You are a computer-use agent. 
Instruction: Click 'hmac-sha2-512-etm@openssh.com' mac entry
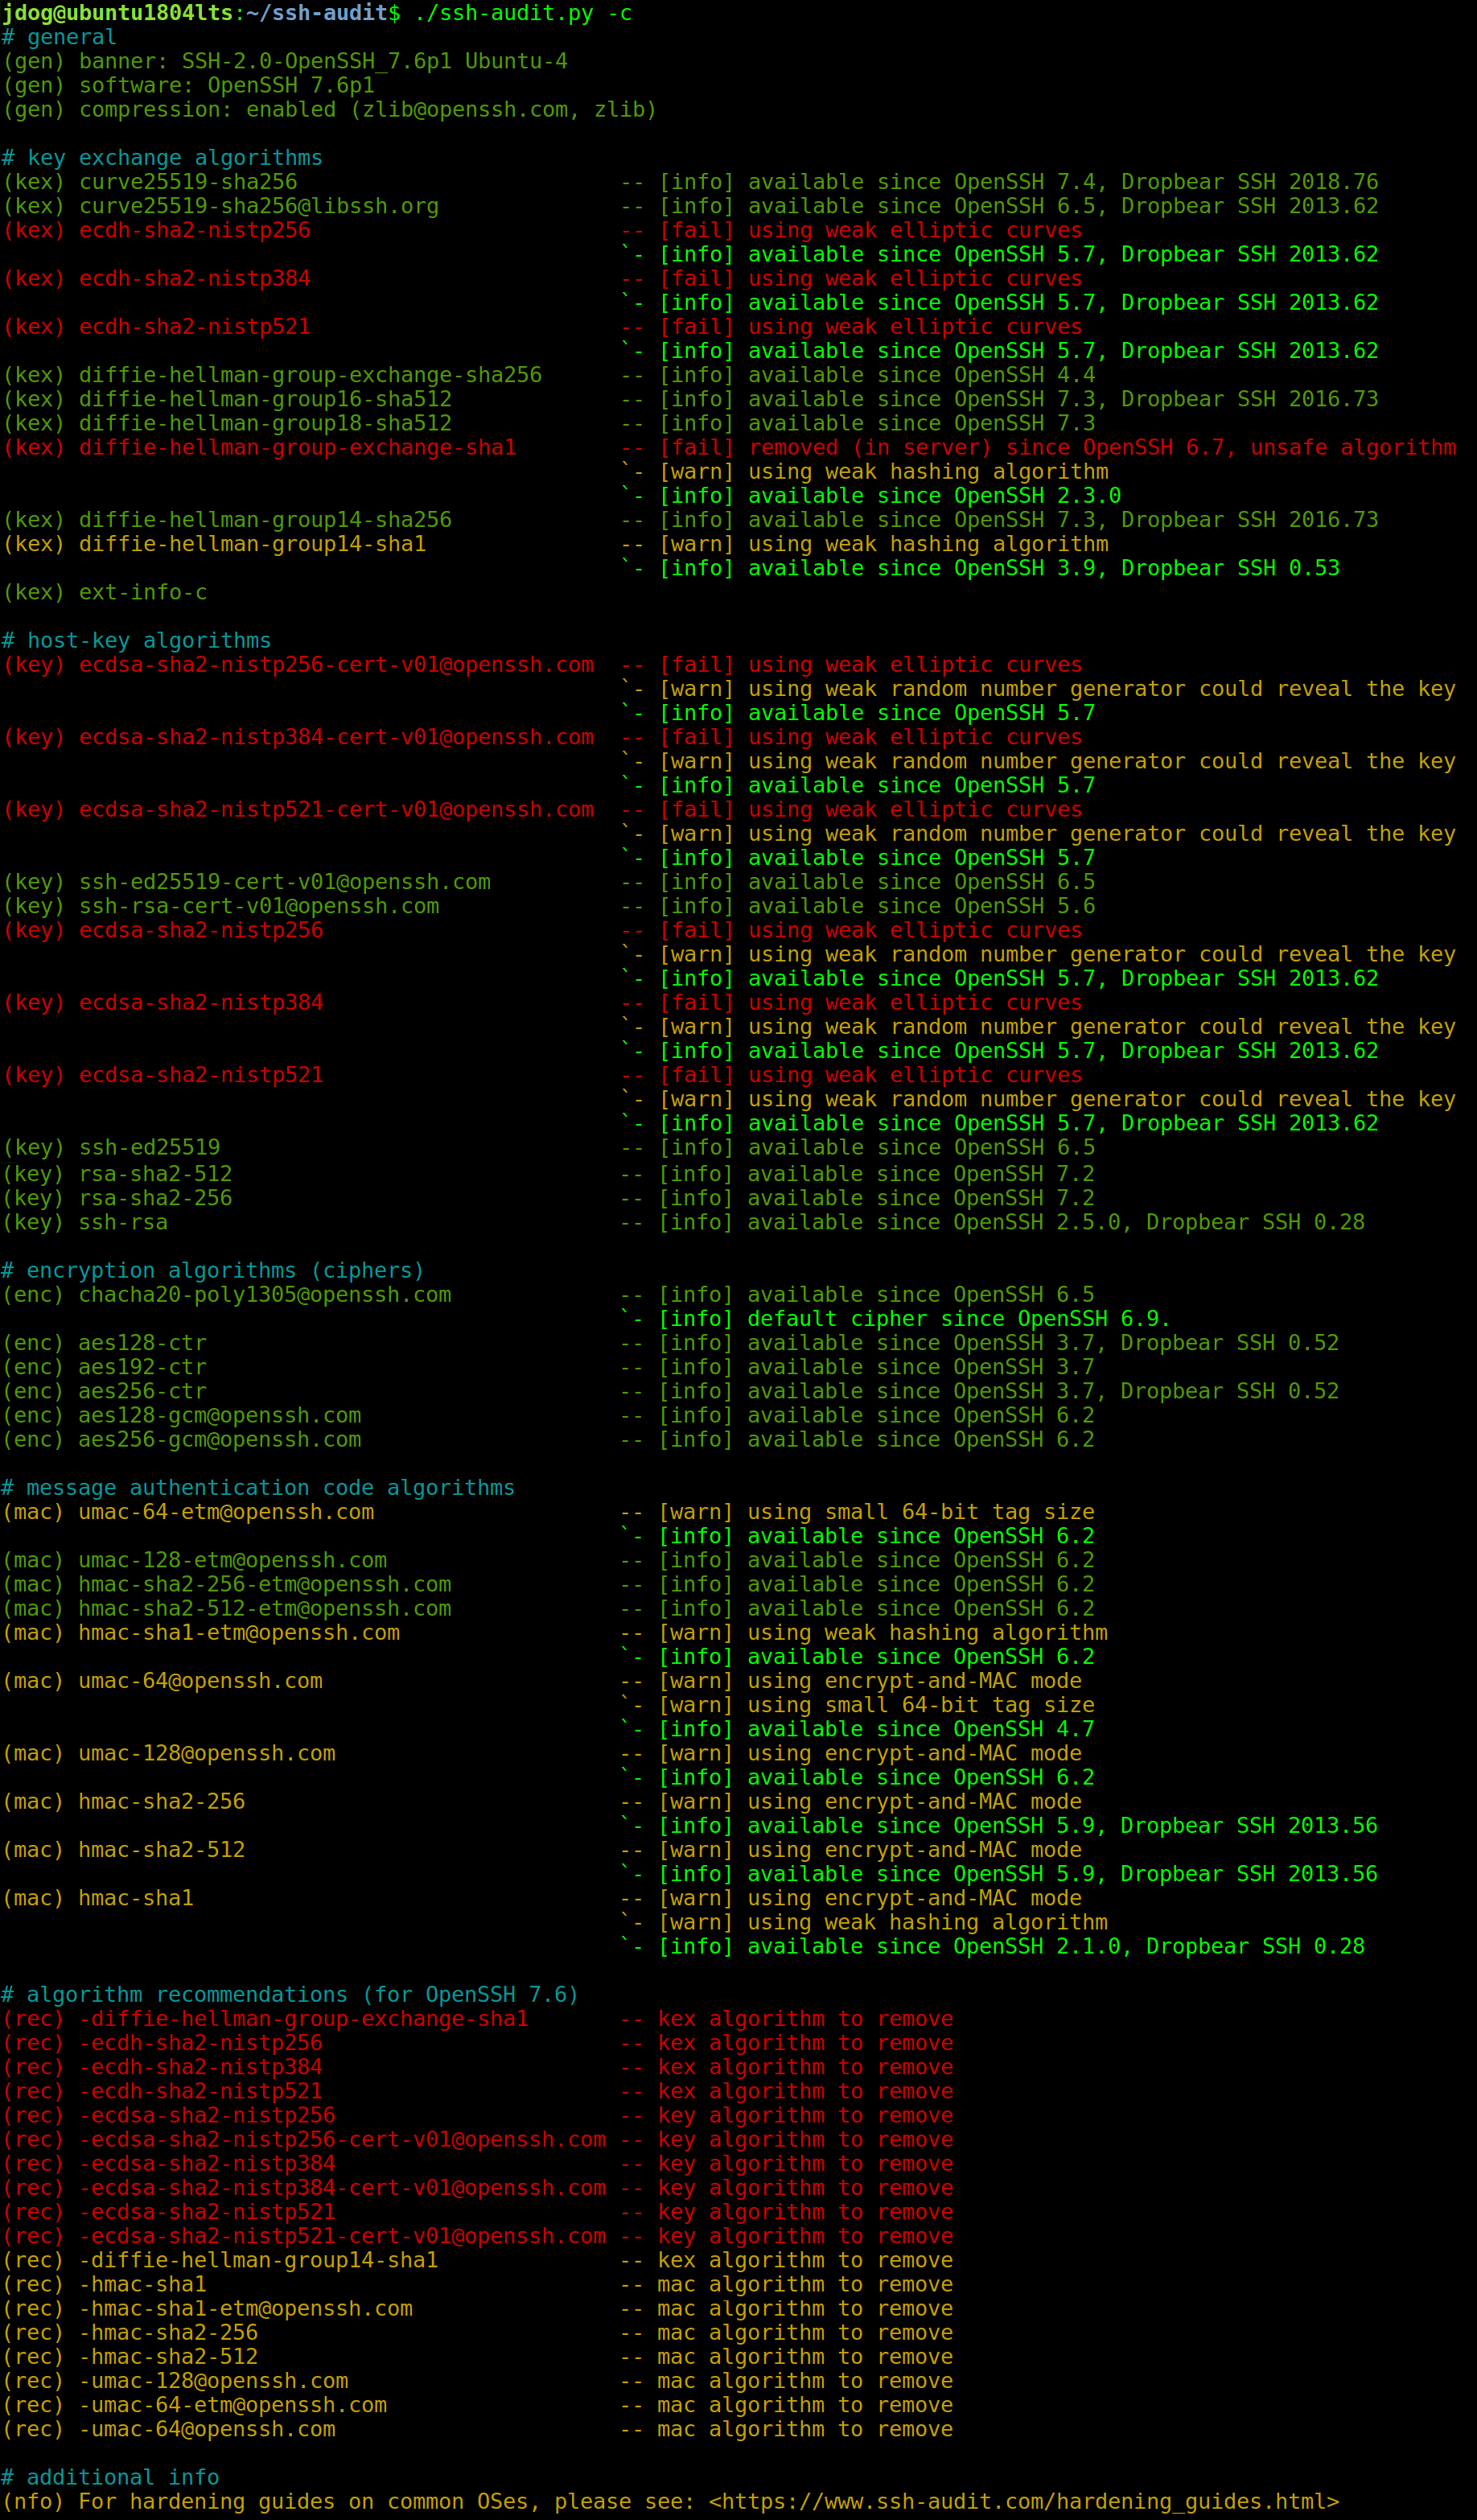(265, 1608)
